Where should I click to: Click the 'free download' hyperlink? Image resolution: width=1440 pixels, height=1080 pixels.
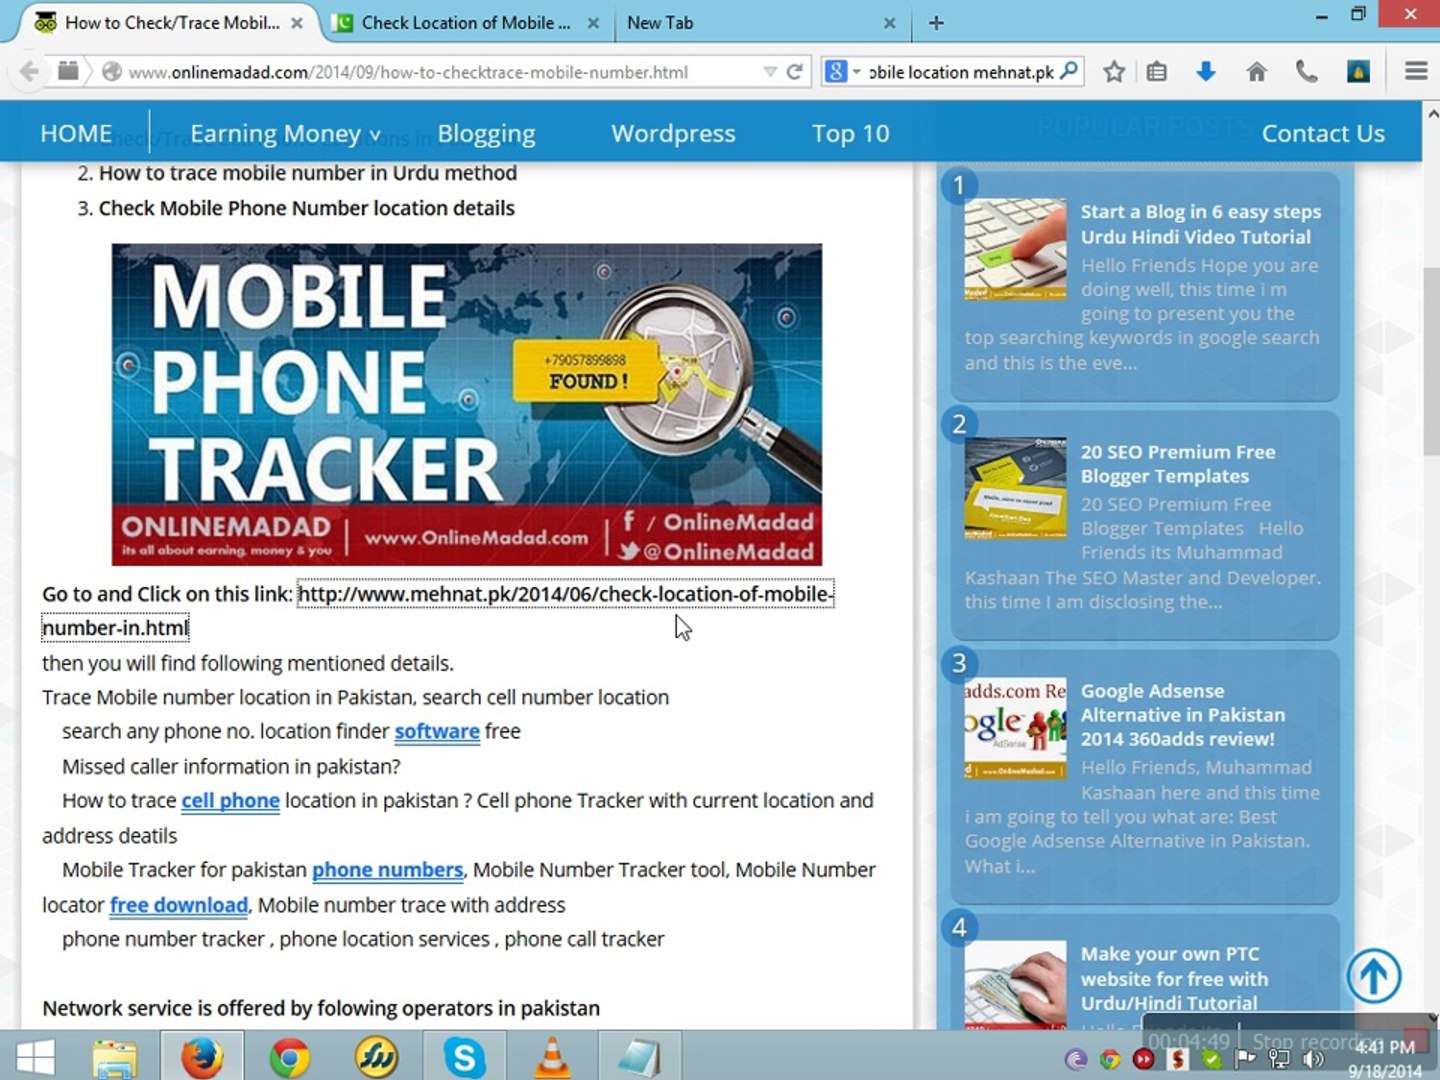pos(179,904)
